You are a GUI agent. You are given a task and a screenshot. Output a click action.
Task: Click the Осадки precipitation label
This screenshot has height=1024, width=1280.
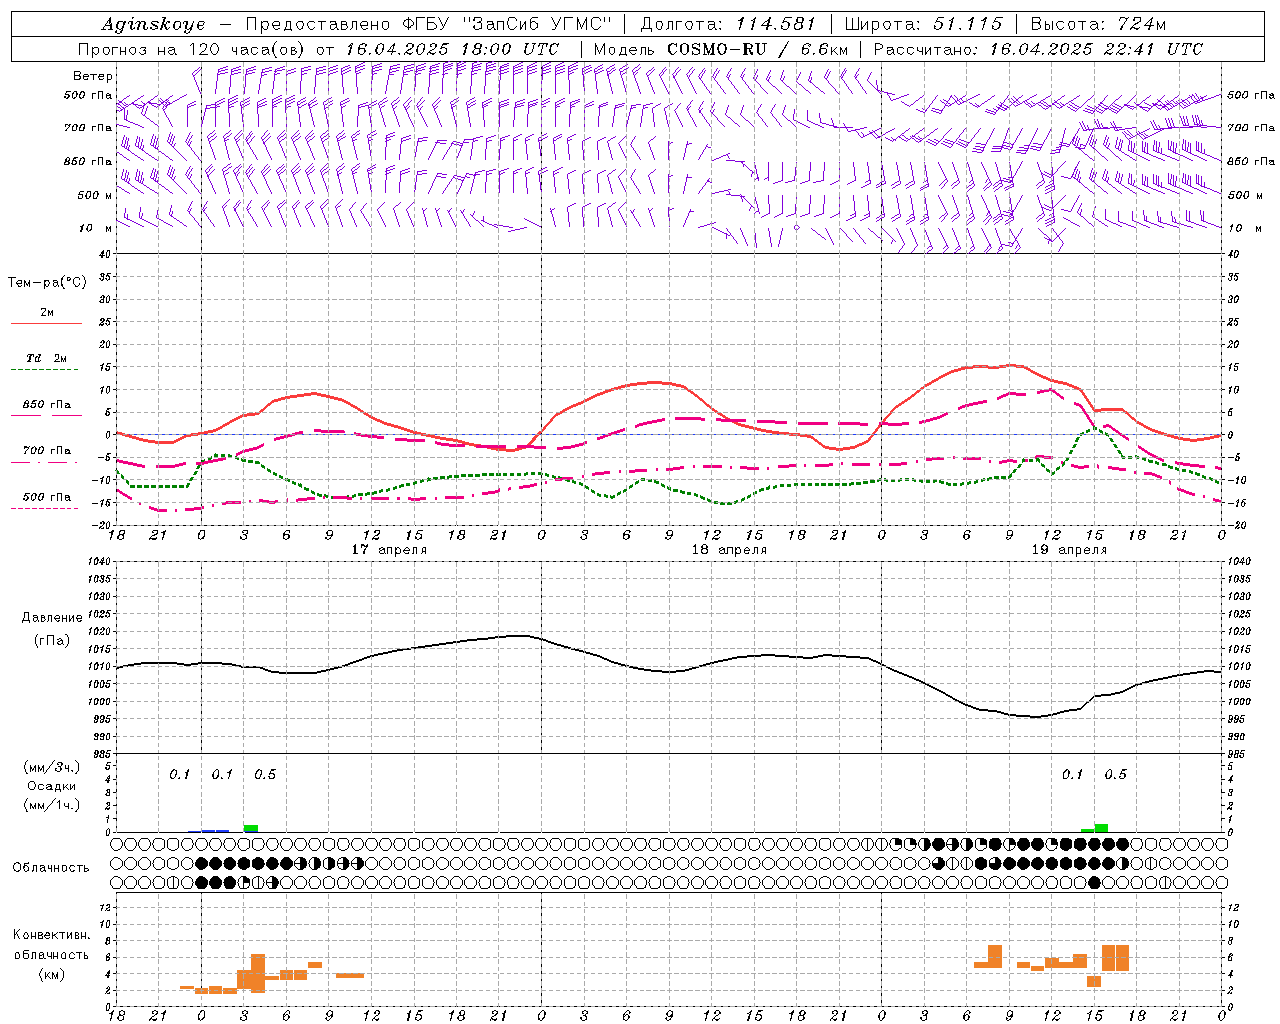(52, 786)
